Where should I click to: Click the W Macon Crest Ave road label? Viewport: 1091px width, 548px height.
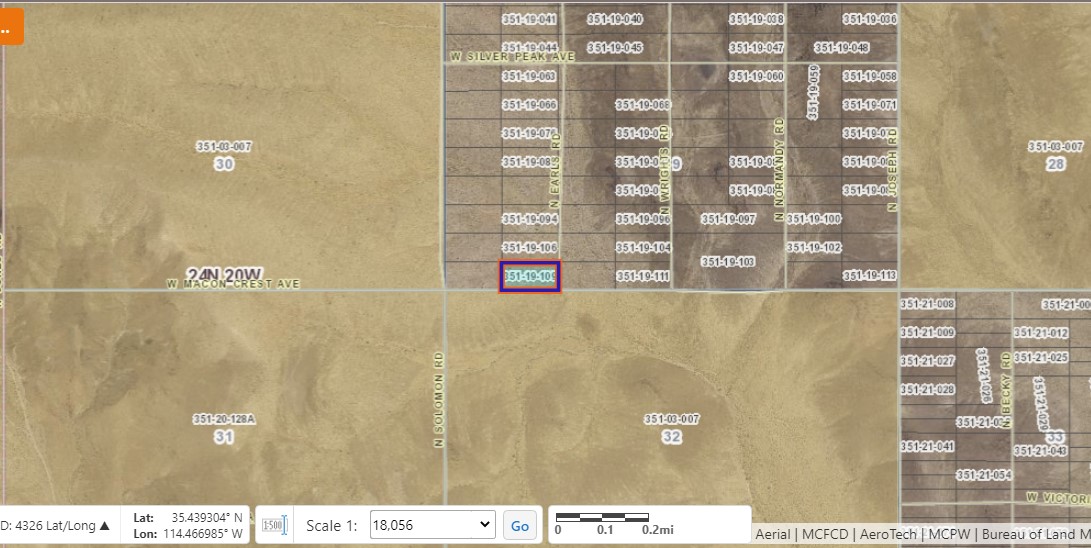233,284
